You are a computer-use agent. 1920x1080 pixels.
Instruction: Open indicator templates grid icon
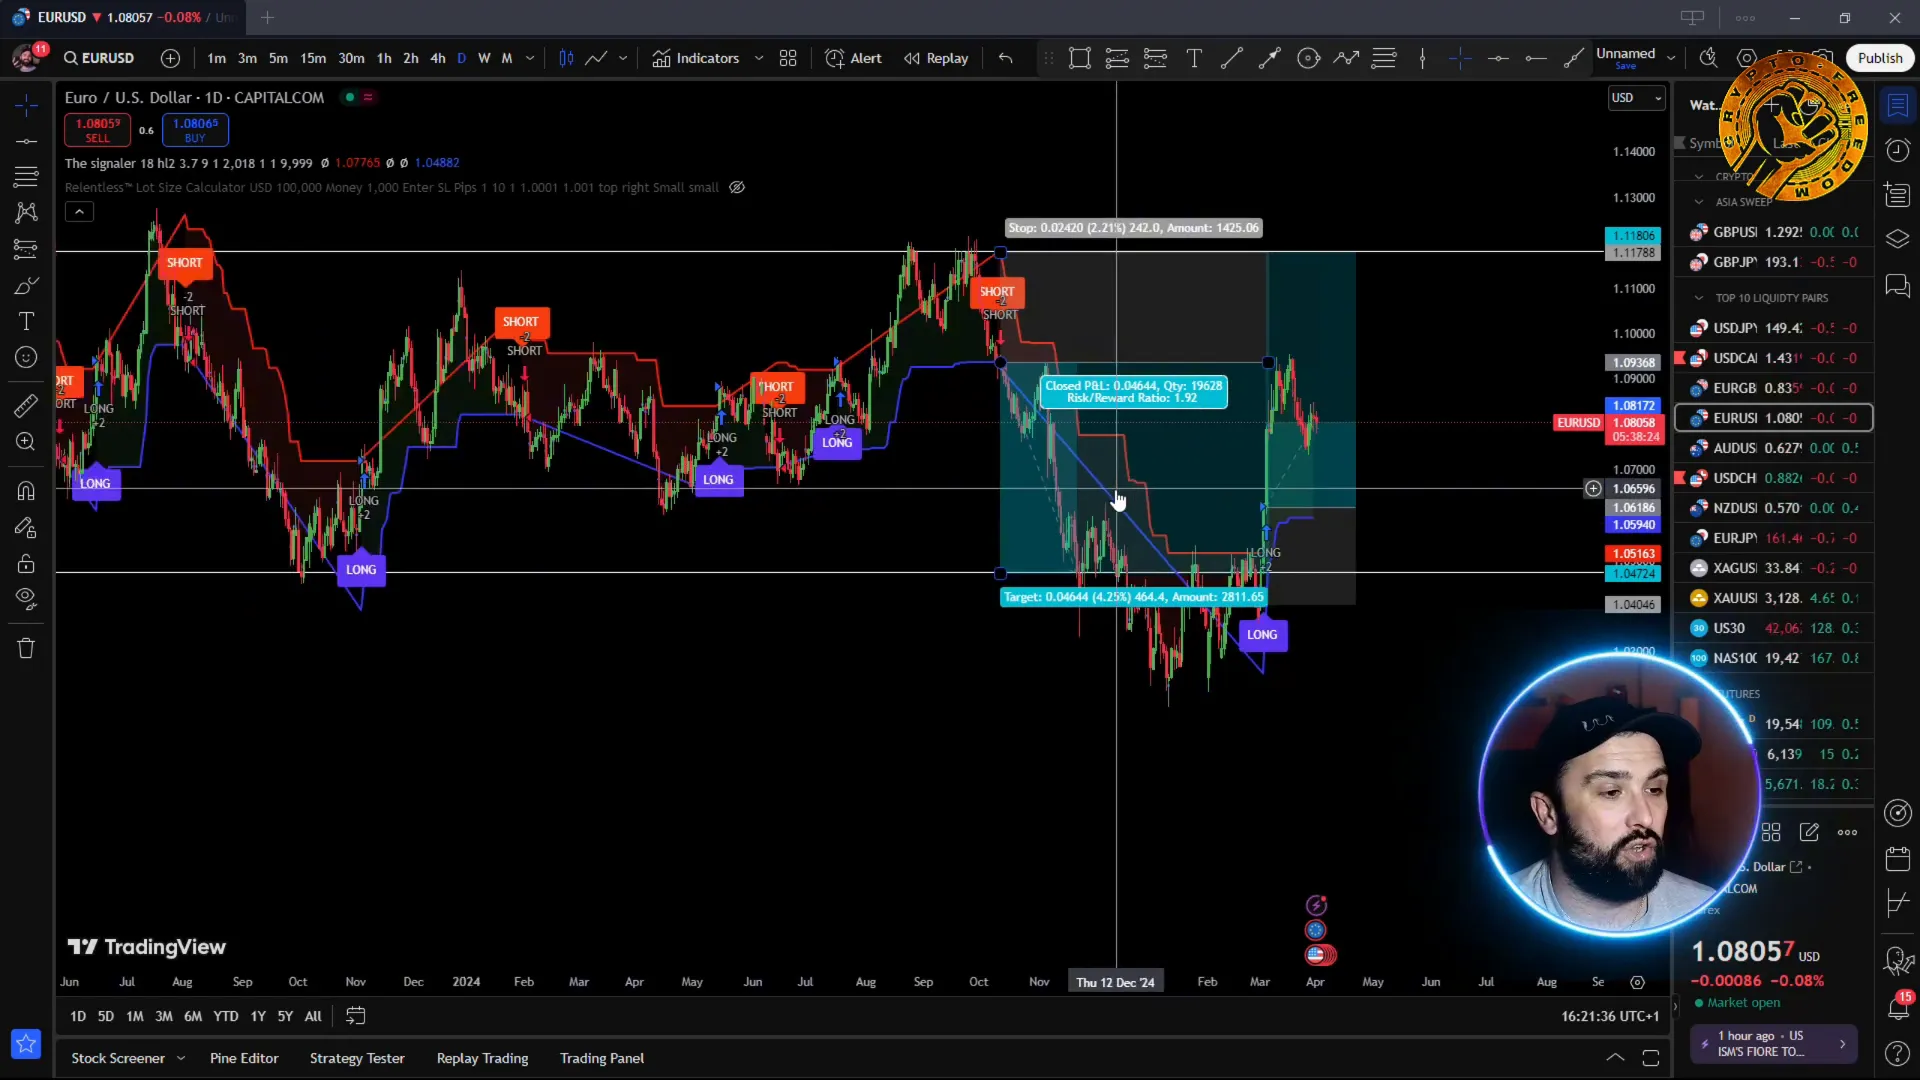(788, 58)
